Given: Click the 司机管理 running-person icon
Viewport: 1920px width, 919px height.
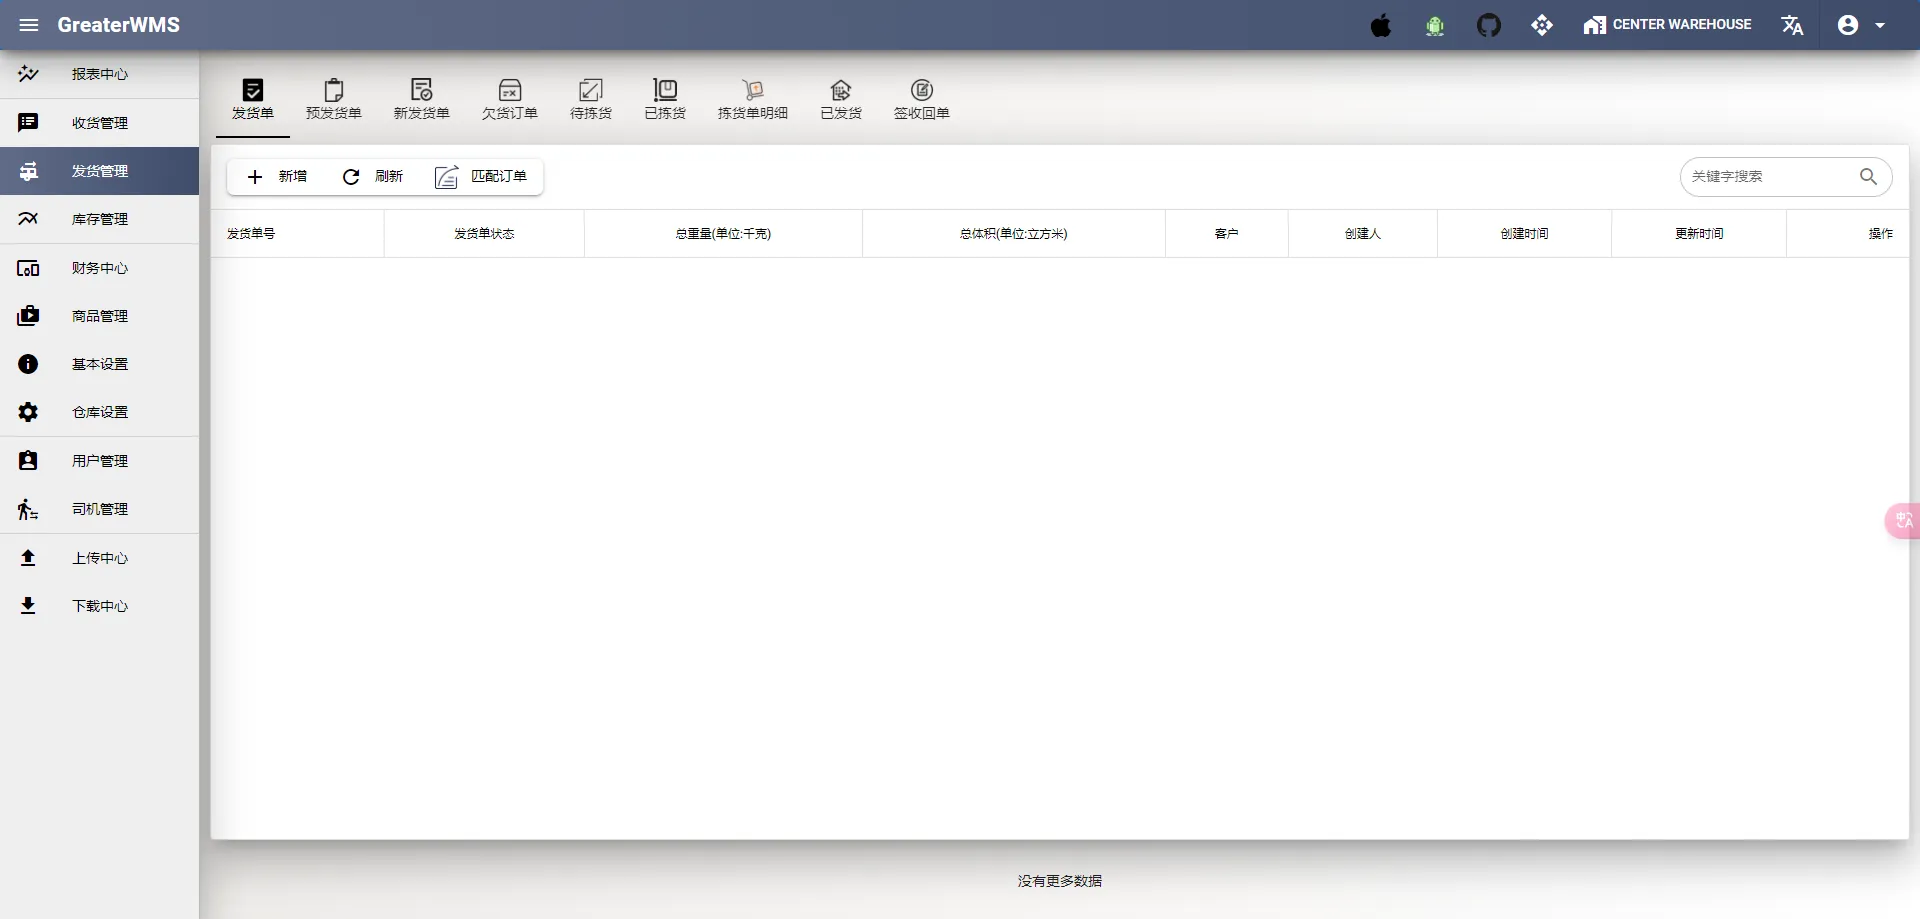Looking at the screenshot, I should click(28, 509).
